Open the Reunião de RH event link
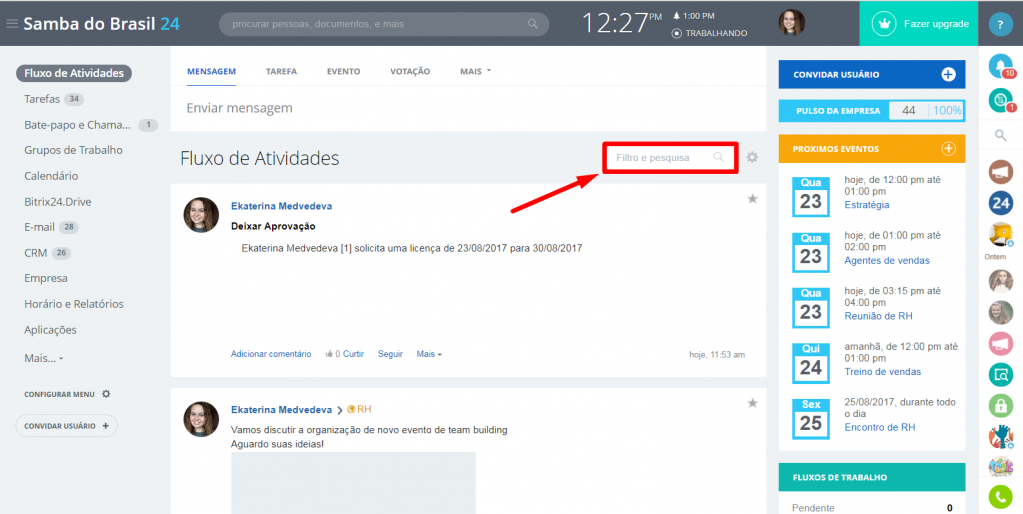This screenshot has height=514, width=1023. pyautogui.click(x=878, y=316)
